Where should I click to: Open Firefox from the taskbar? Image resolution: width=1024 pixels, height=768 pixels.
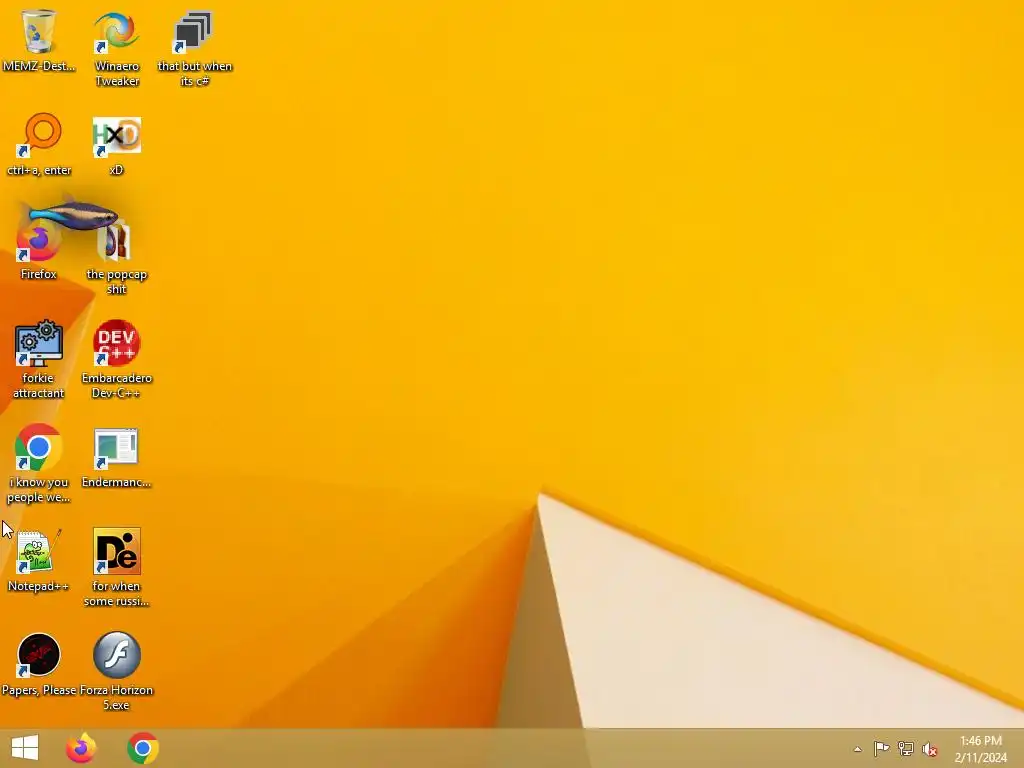click(x=81, y=748)
